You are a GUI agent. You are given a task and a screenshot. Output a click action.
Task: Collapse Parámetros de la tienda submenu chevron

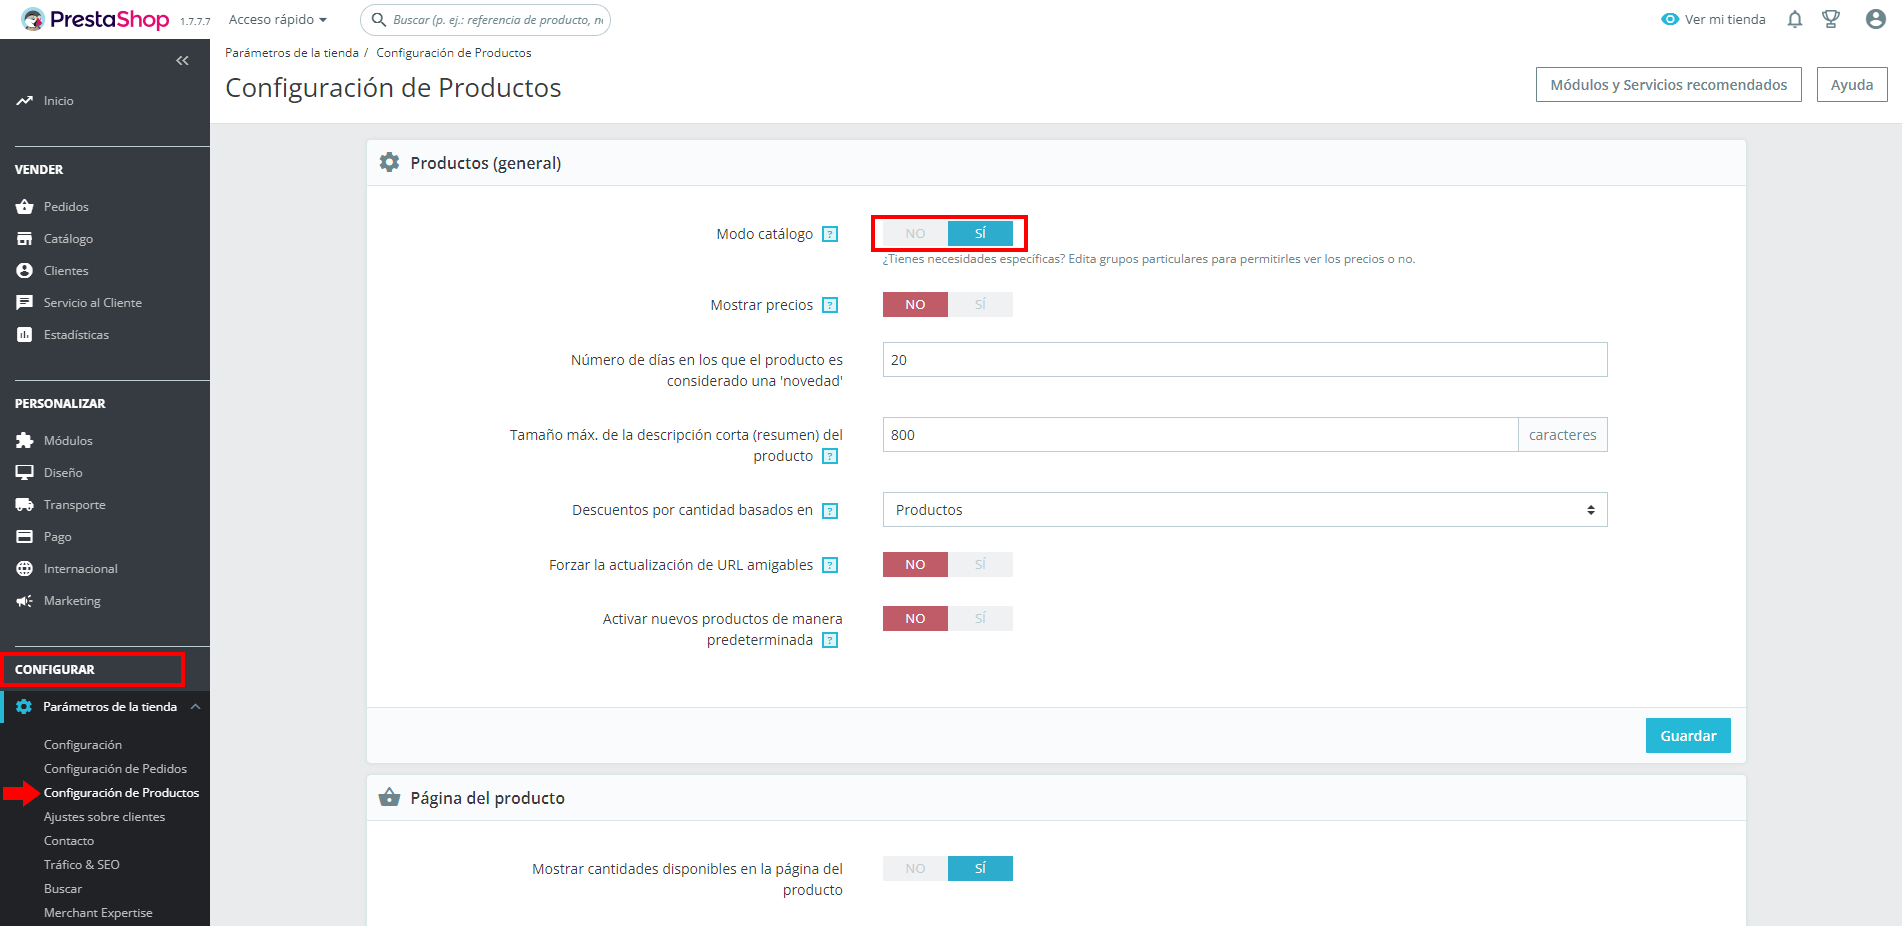point(196,707)
